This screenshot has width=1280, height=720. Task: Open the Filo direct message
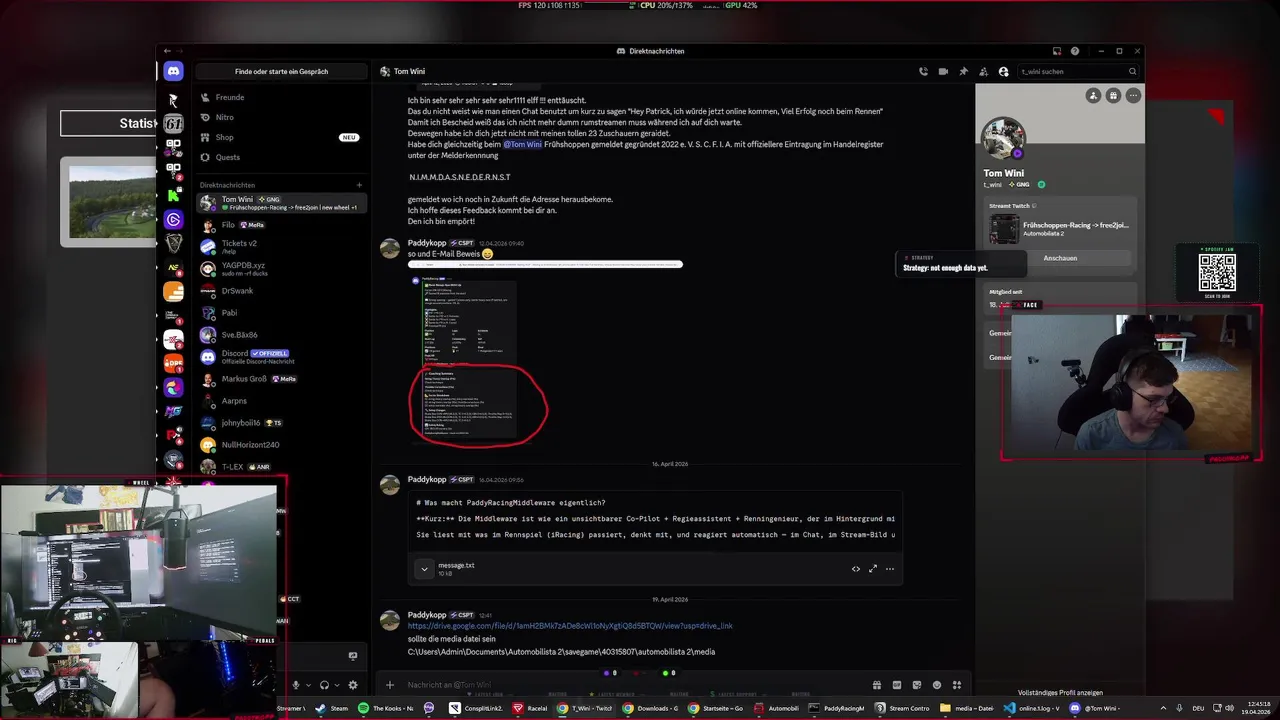pyautogui.click(x=281, y=225)
